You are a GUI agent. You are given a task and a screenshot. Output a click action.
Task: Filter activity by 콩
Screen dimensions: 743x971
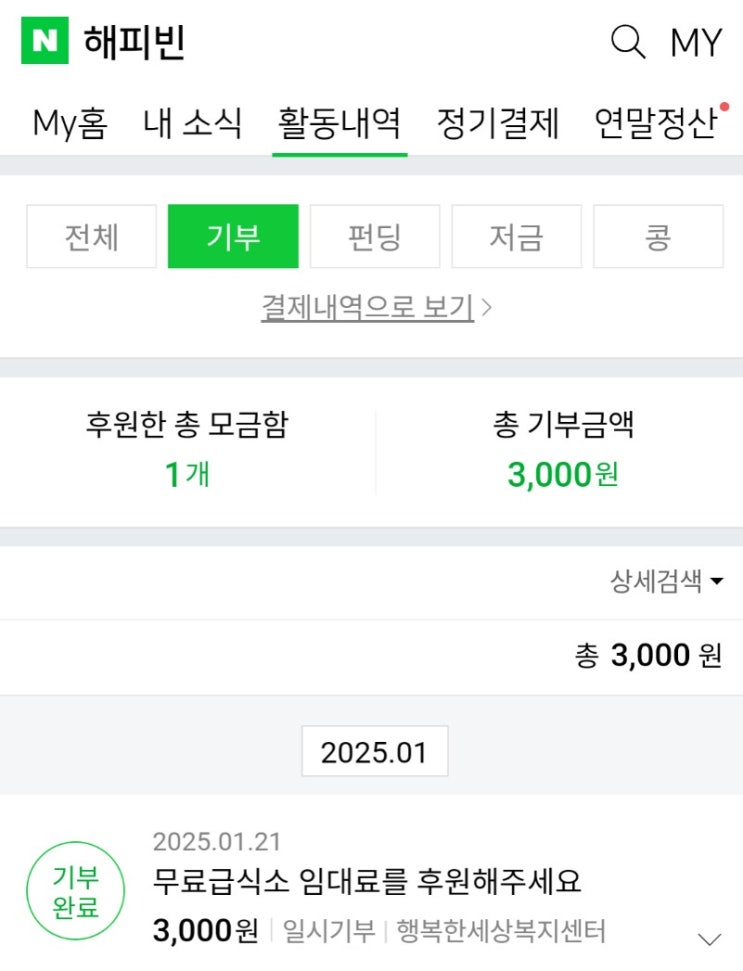pos(658,237)
